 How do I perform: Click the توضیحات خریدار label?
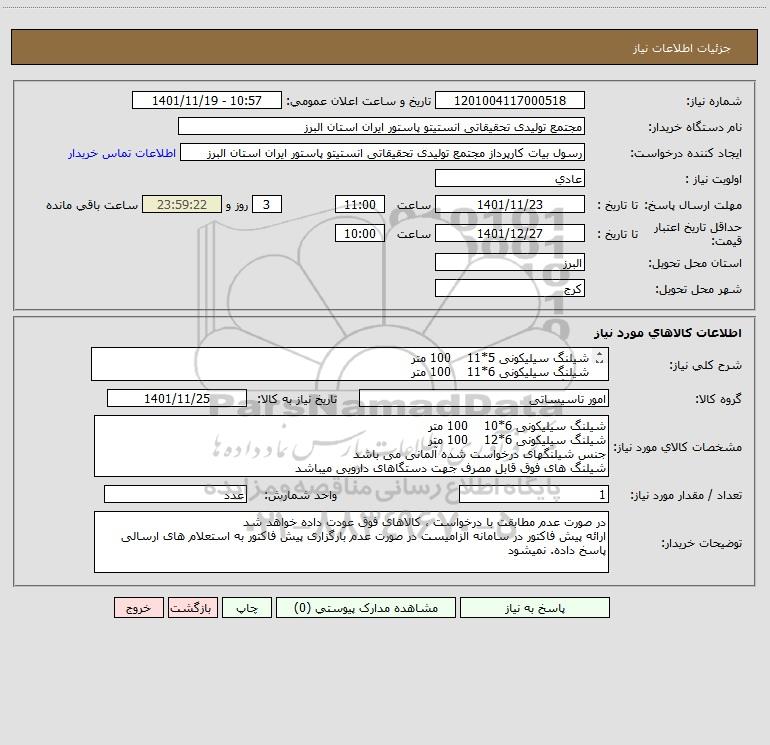coord(702,543)
